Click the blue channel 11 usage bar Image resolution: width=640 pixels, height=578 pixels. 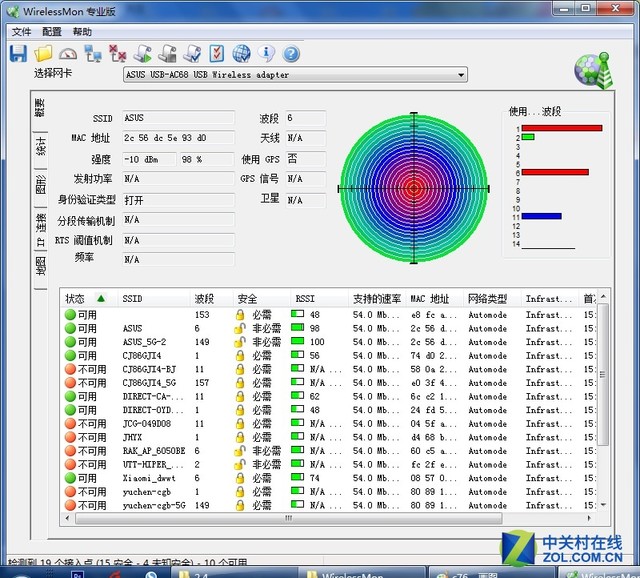point(542,216)
